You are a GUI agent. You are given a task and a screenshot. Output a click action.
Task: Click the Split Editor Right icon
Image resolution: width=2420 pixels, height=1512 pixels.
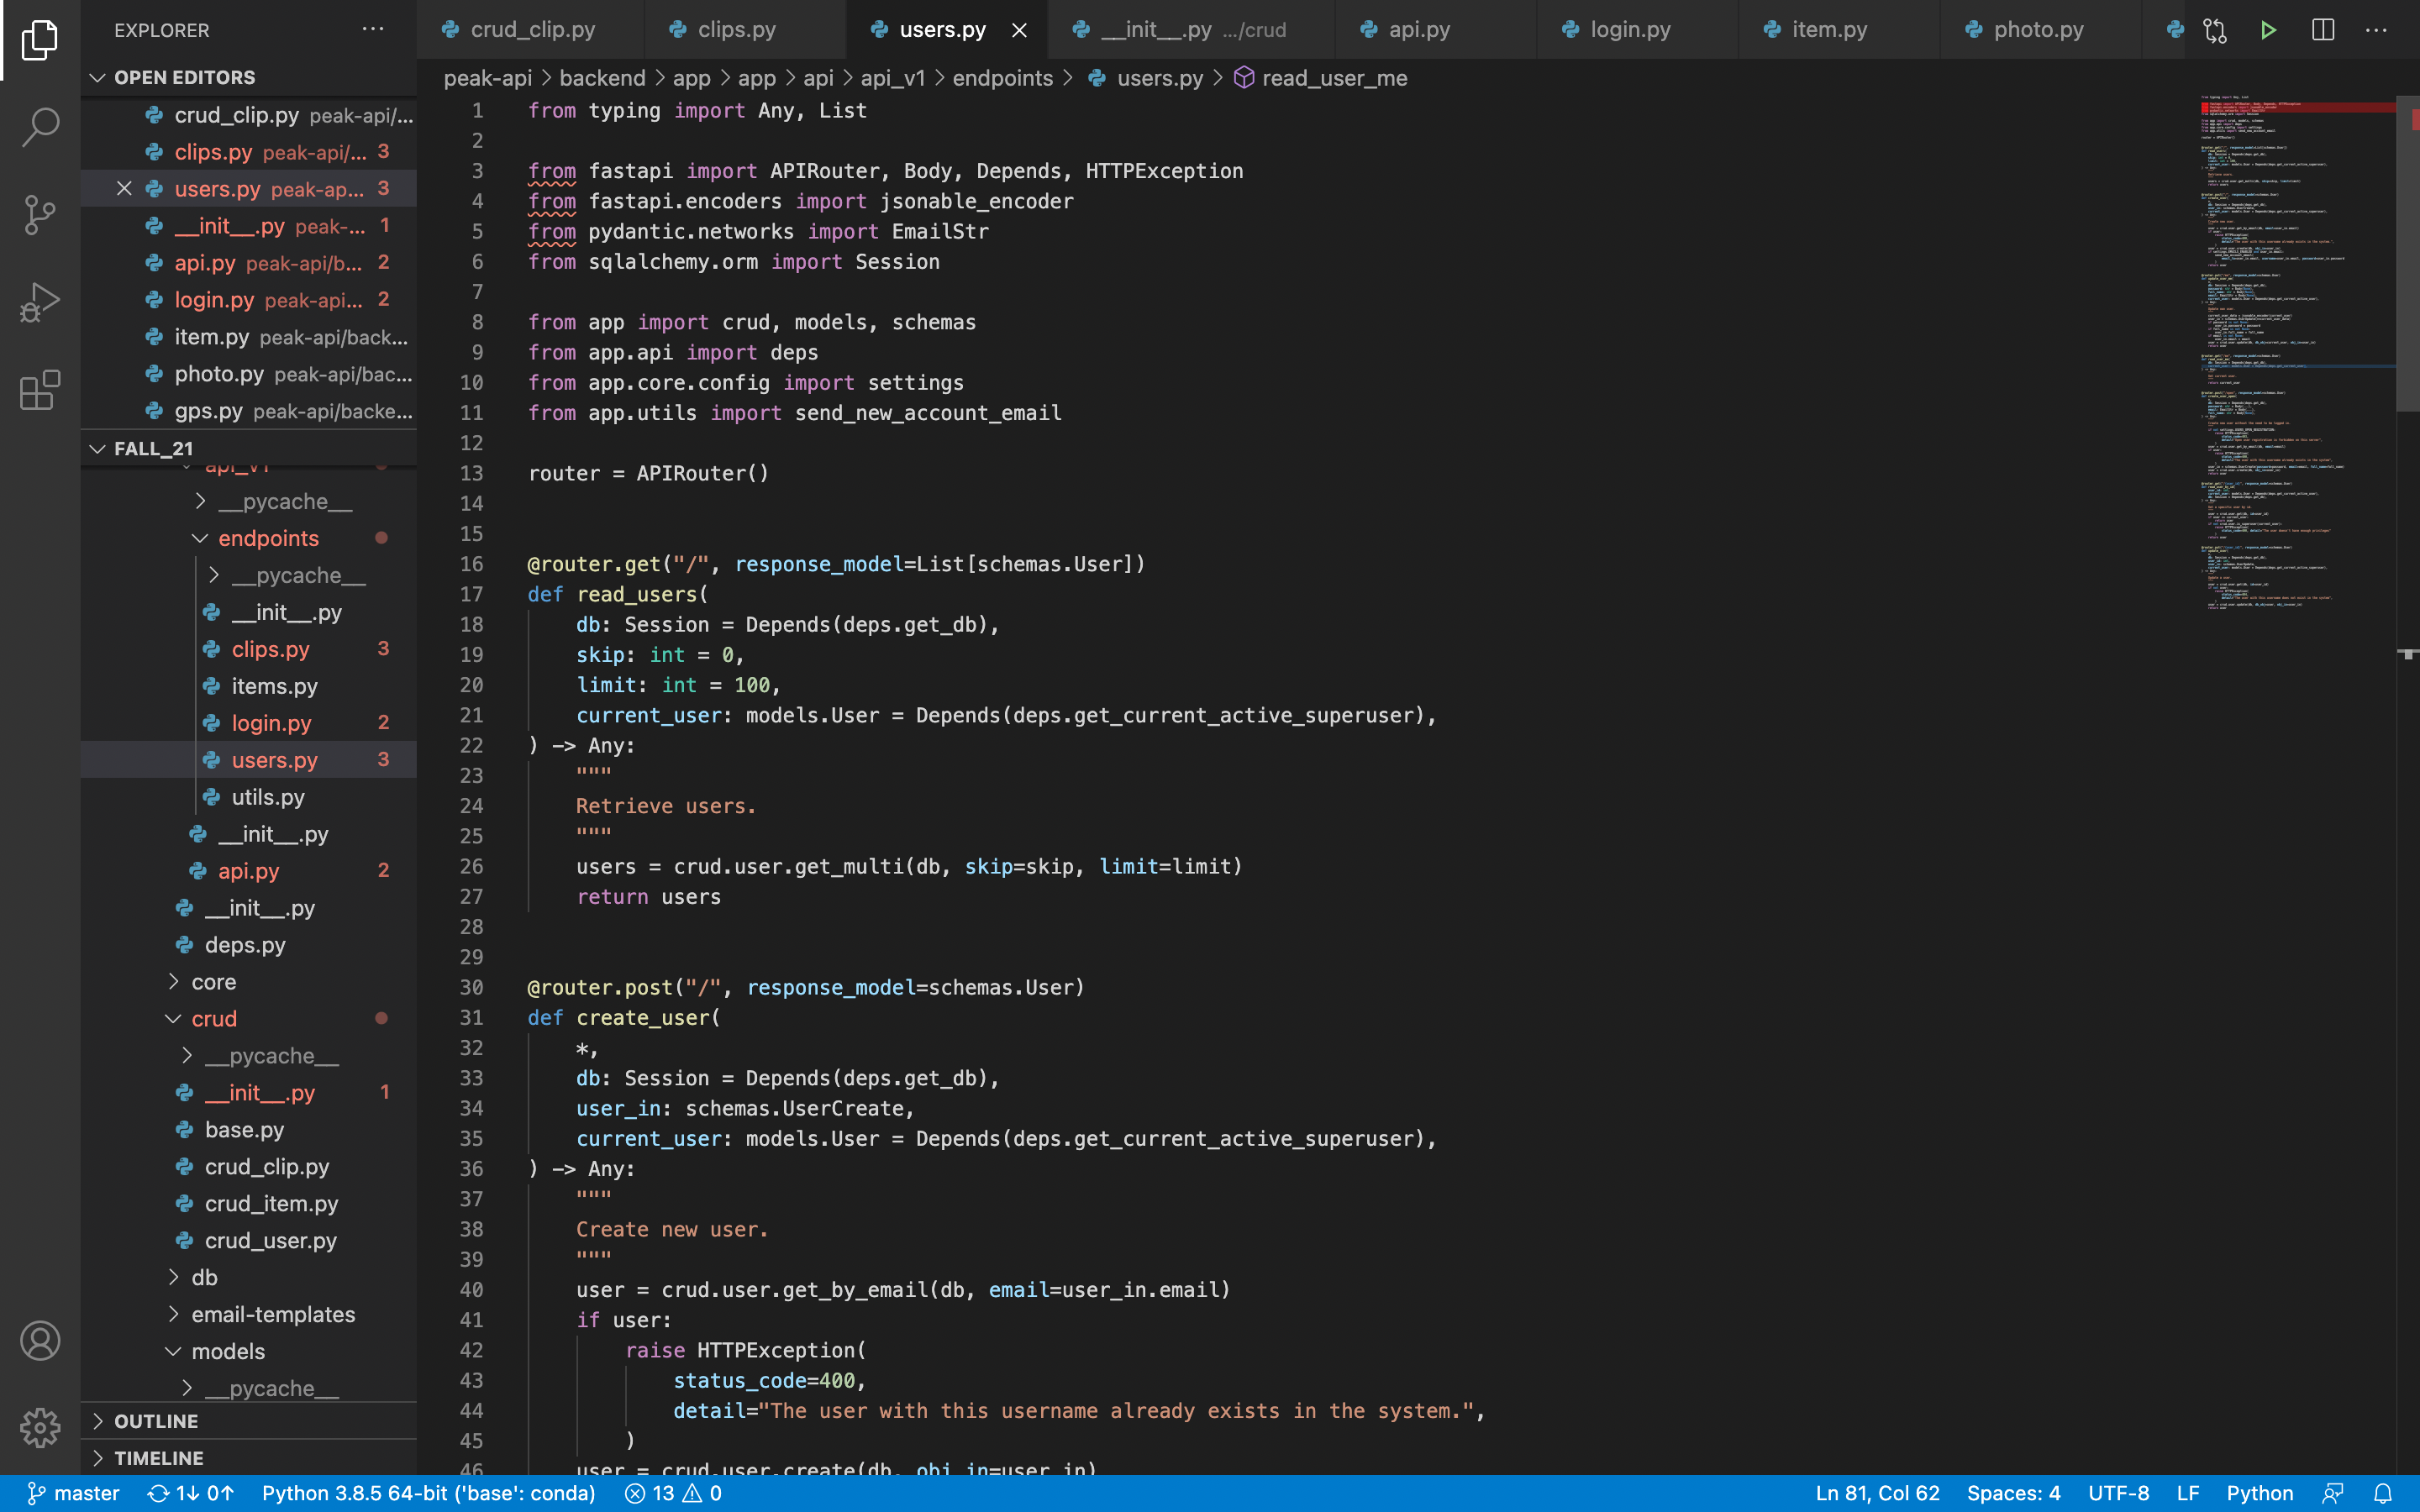tap(2322, 30)
